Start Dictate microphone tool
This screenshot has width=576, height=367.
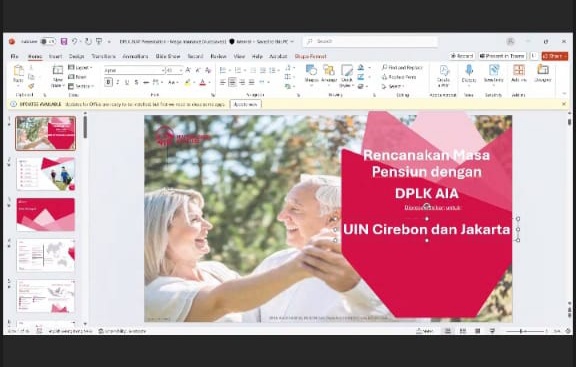[x=469, y=73]
